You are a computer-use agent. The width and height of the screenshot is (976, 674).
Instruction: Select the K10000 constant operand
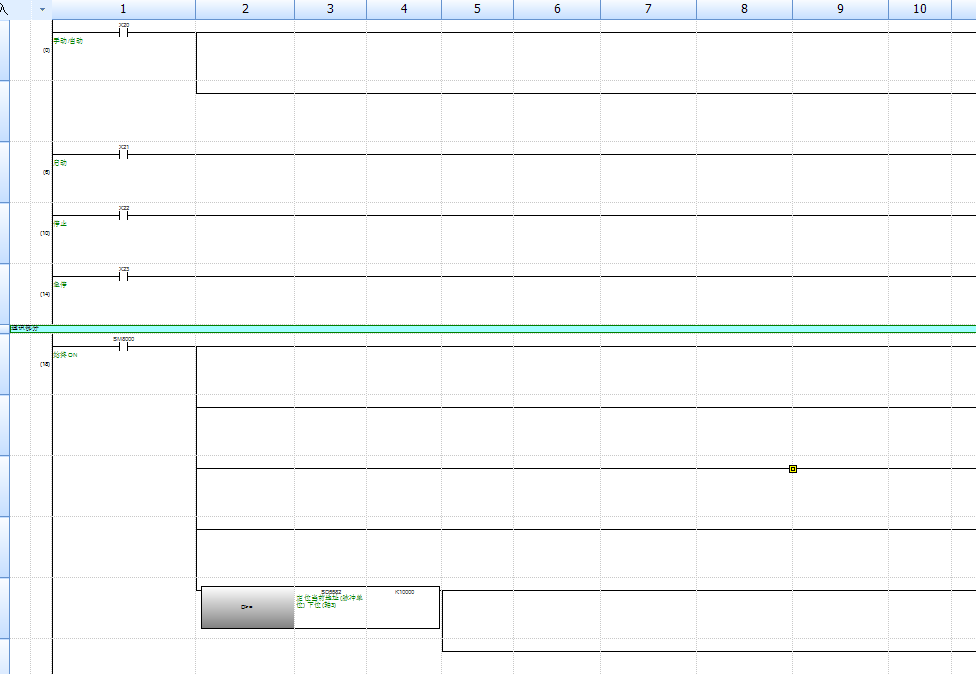coord(404,592)
